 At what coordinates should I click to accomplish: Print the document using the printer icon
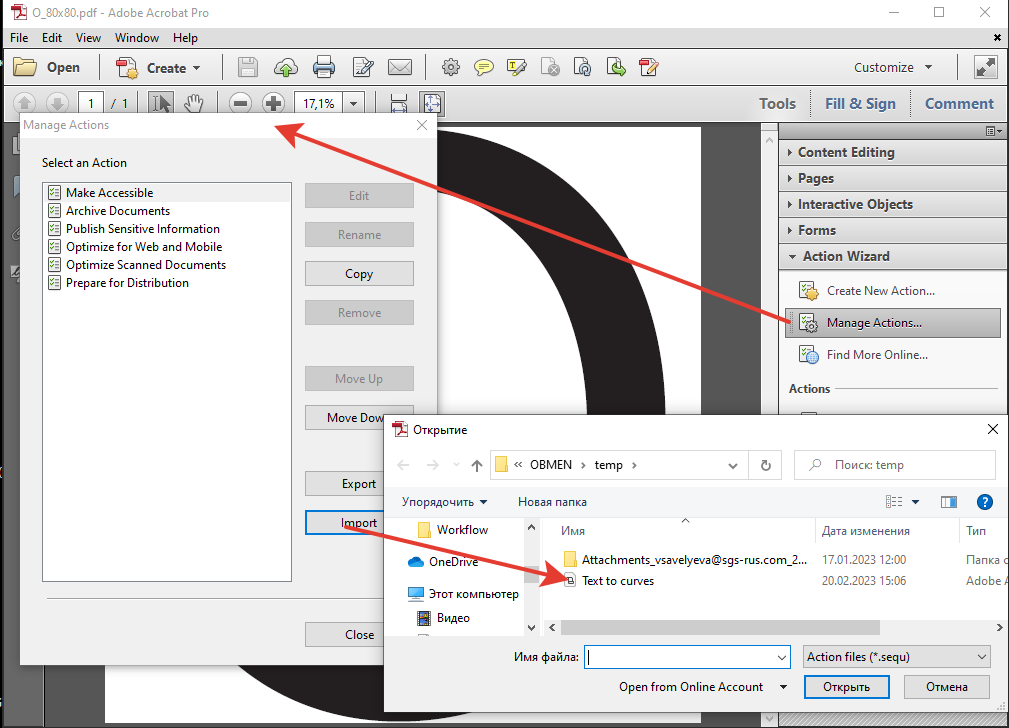324,67
